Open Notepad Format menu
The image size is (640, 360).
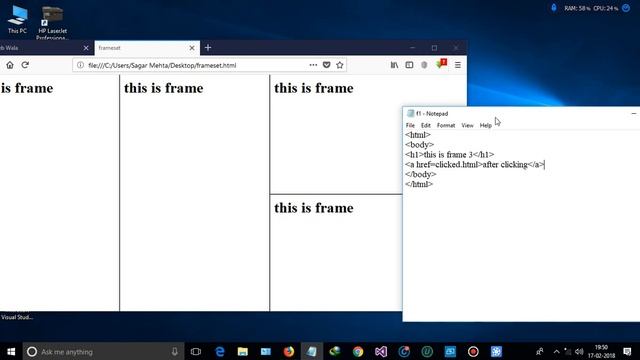coord(446,125)
